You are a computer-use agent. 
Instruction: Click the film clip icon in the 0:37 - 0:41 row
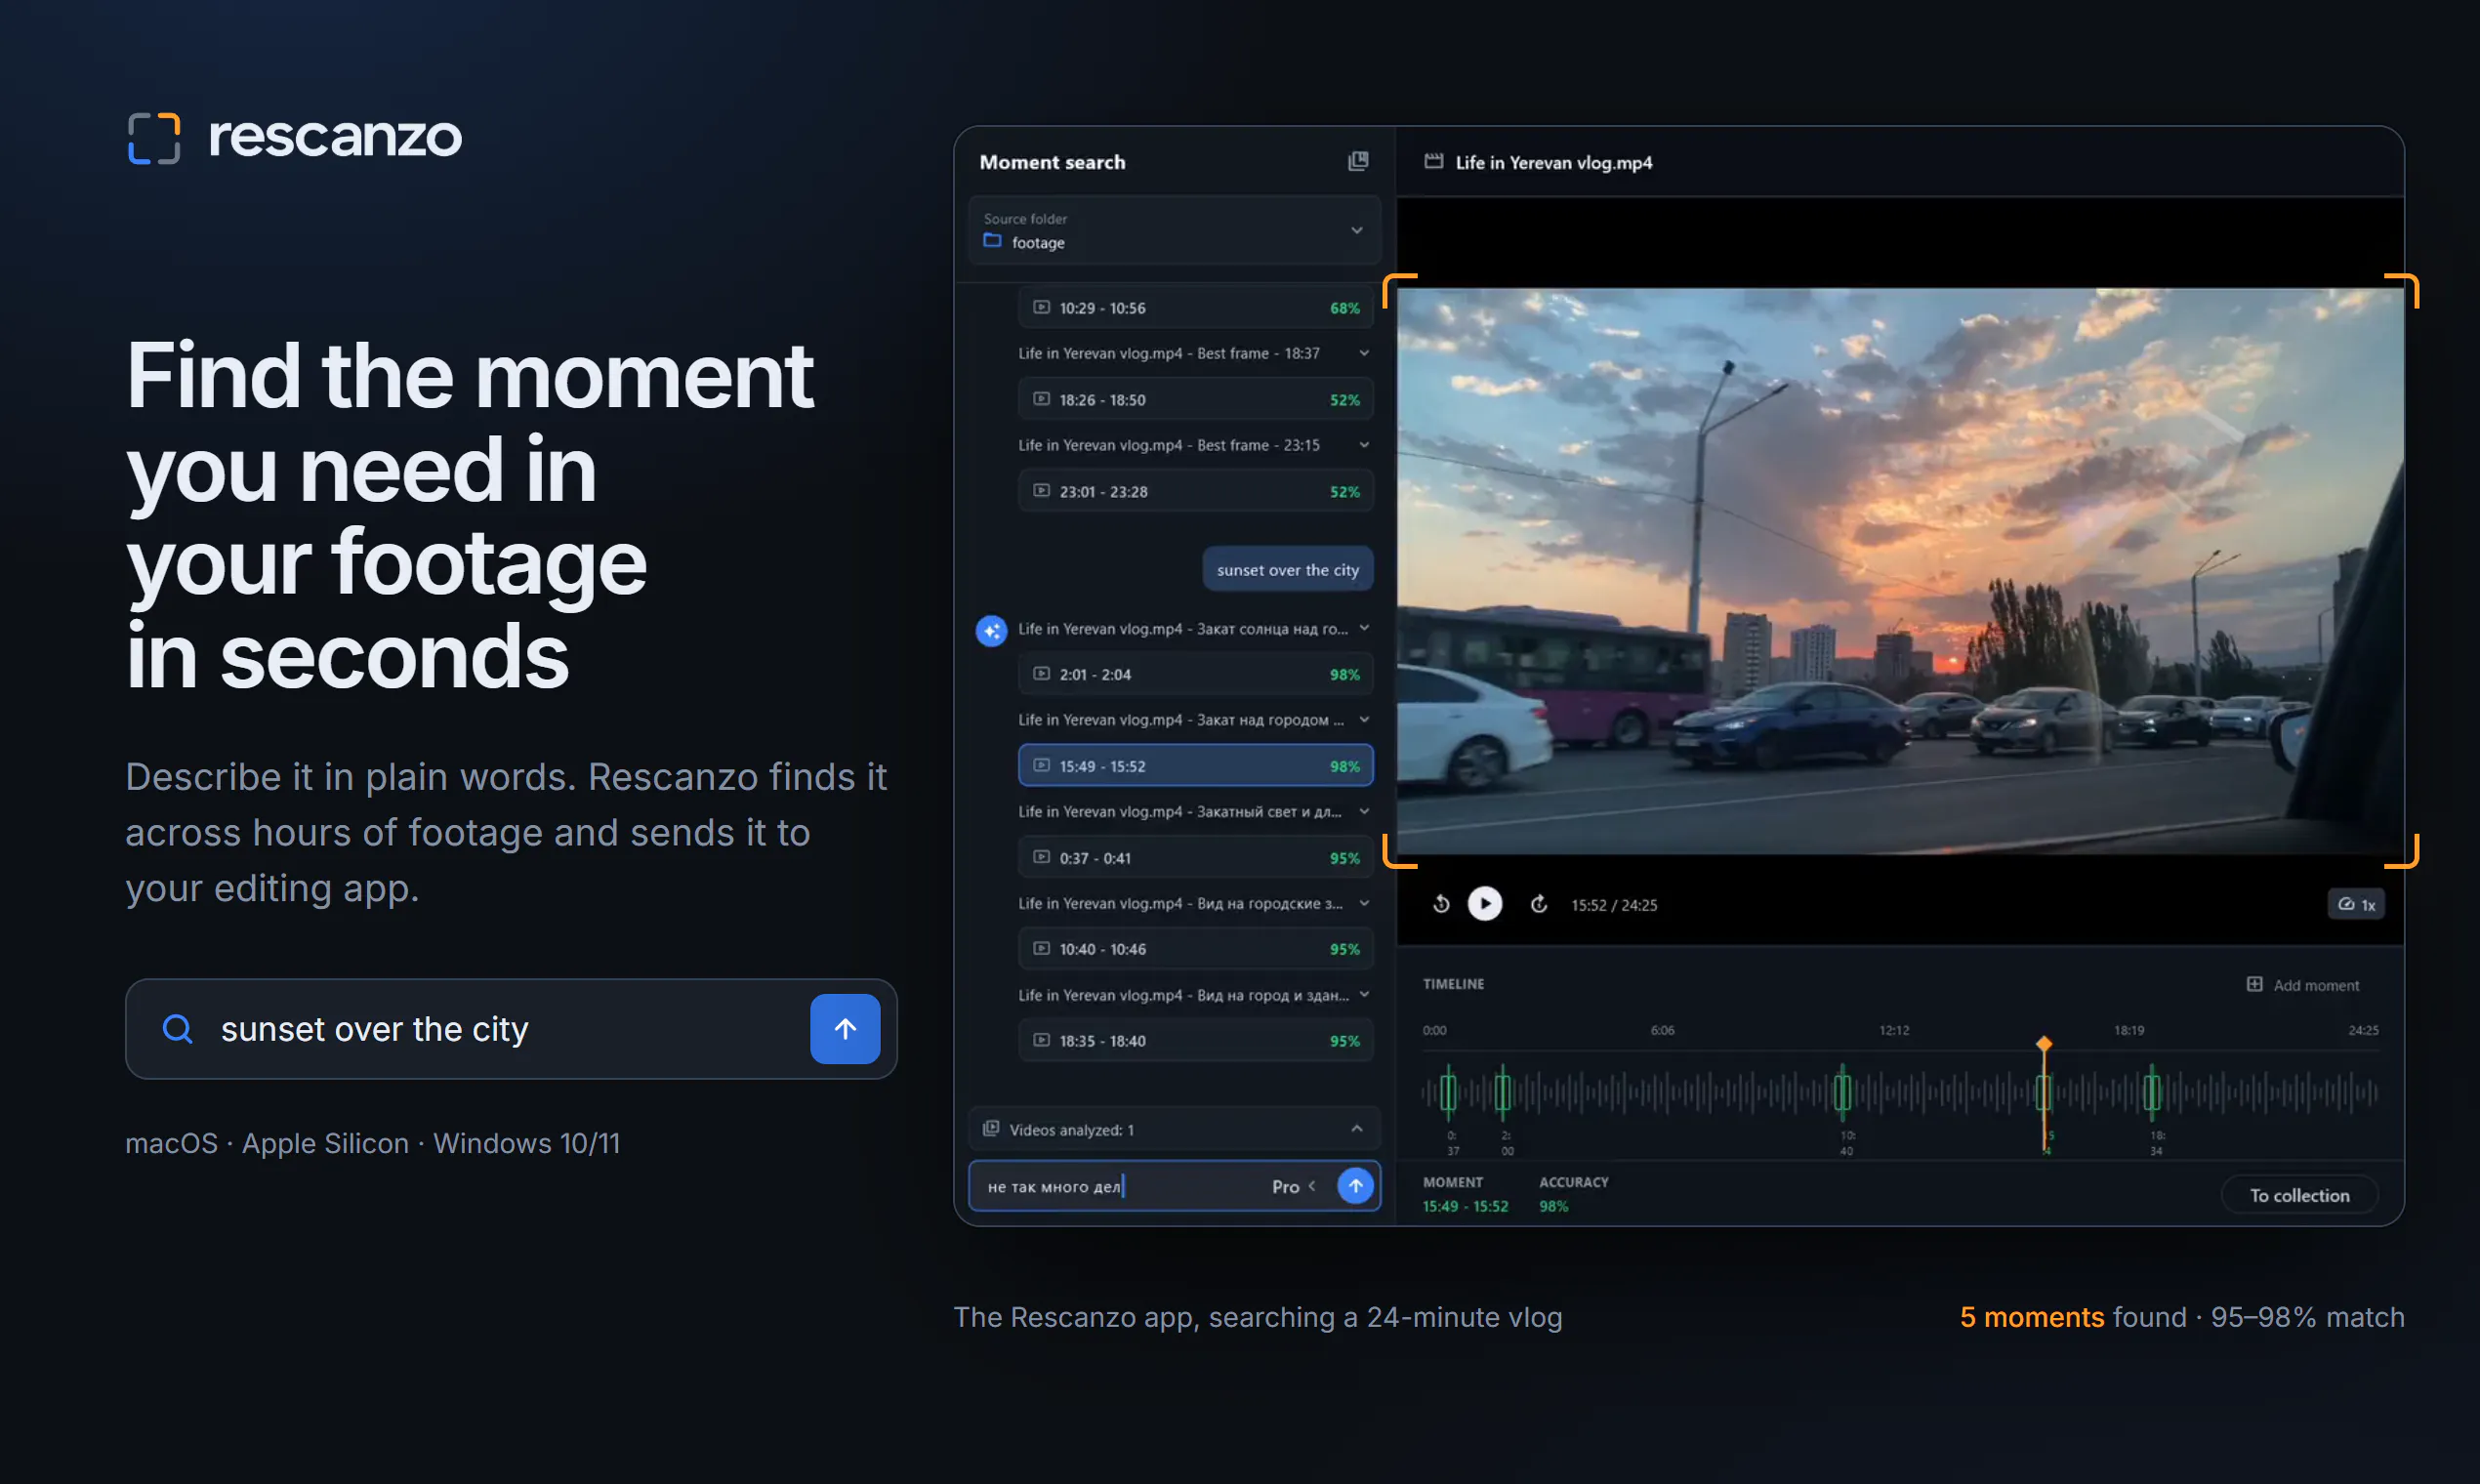click(1041, 857)
